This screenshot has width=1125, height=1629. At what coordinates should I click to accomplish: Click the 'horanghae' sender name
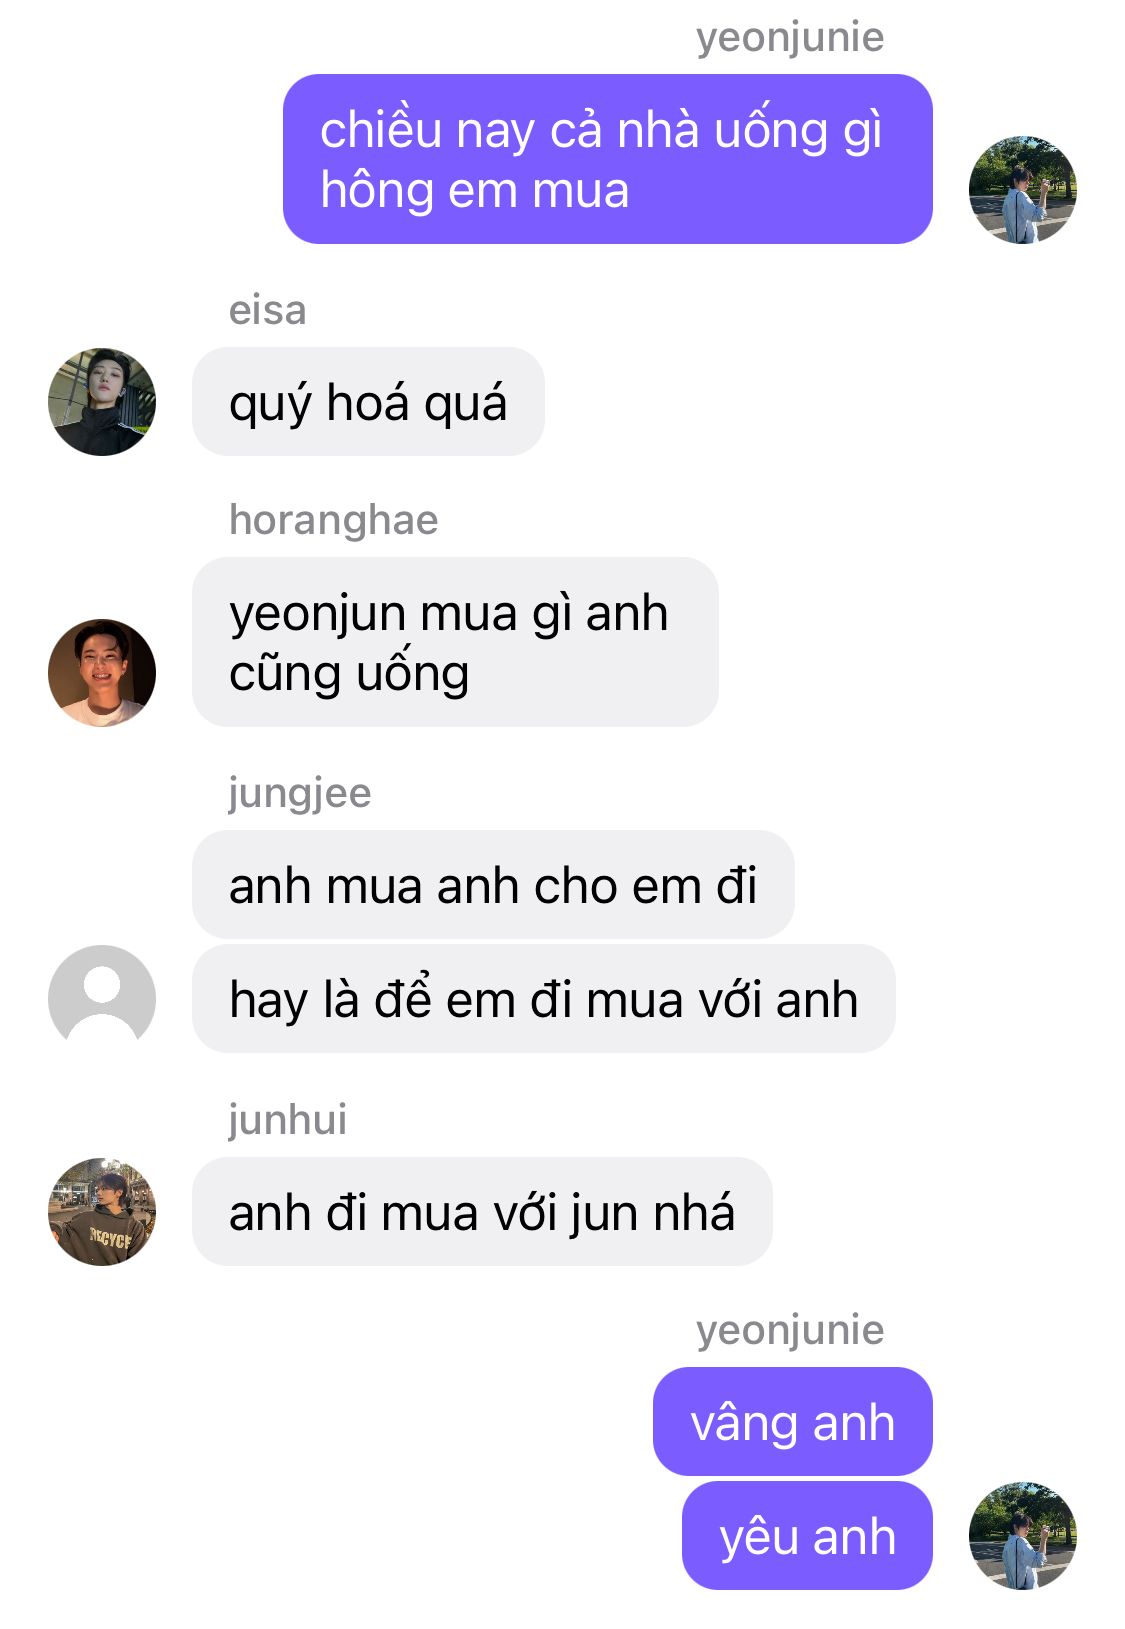point(334,520)
